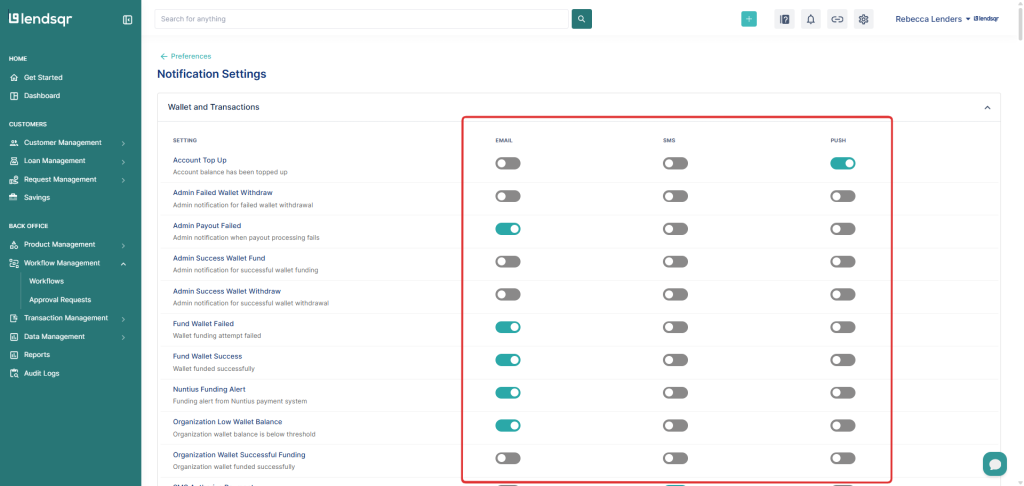Open the help documentation icon

(x=785, y=19)
